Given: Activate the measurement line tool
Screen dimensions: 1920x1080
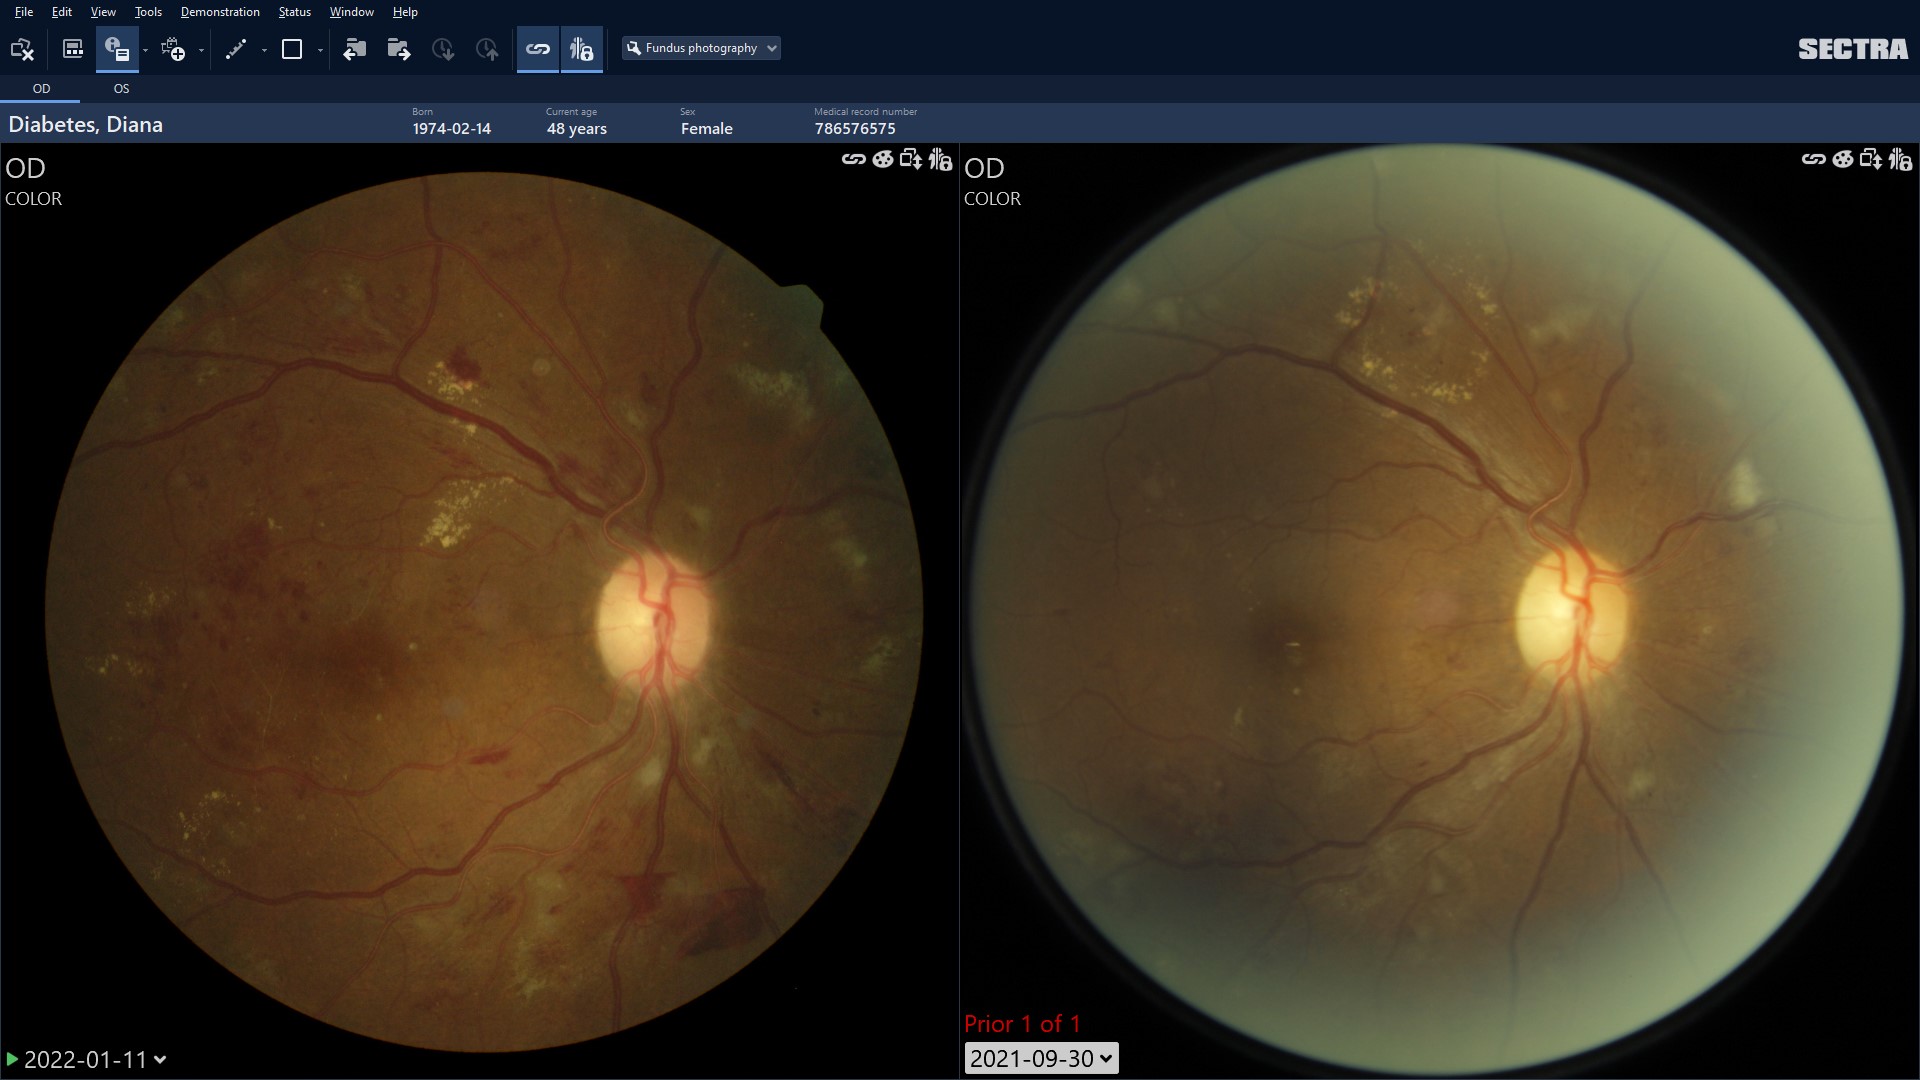Looking at the screenshot, I should (x=237, y=48).
